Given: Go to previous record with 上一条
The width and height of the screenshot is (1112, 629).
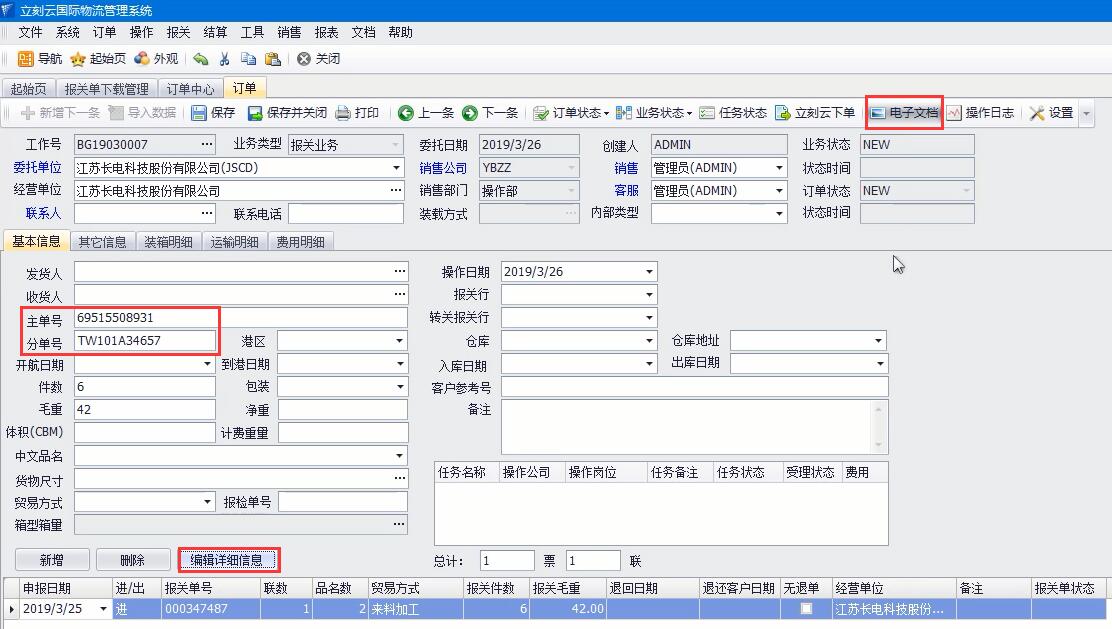Looking at the screenshot, I should (x=426, y=113).
